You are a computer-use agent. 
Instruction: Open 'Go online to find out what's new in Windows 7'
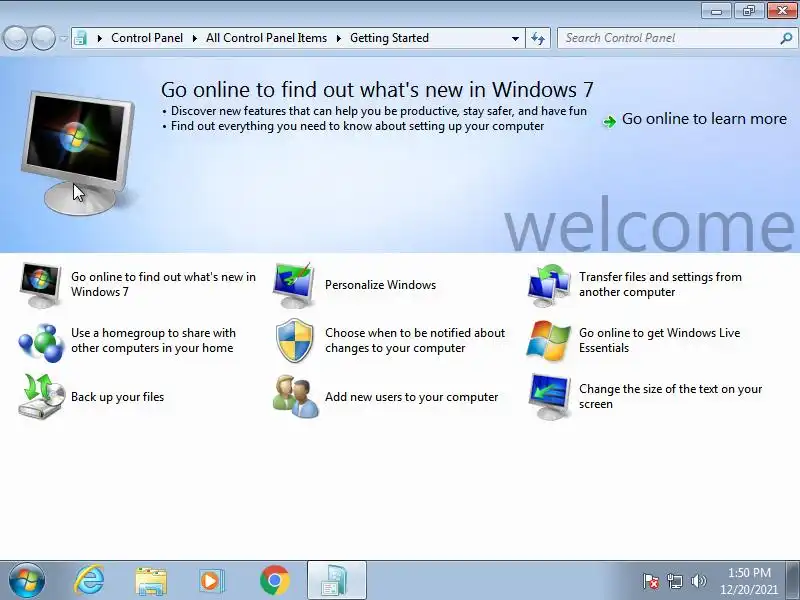point(163,284)
